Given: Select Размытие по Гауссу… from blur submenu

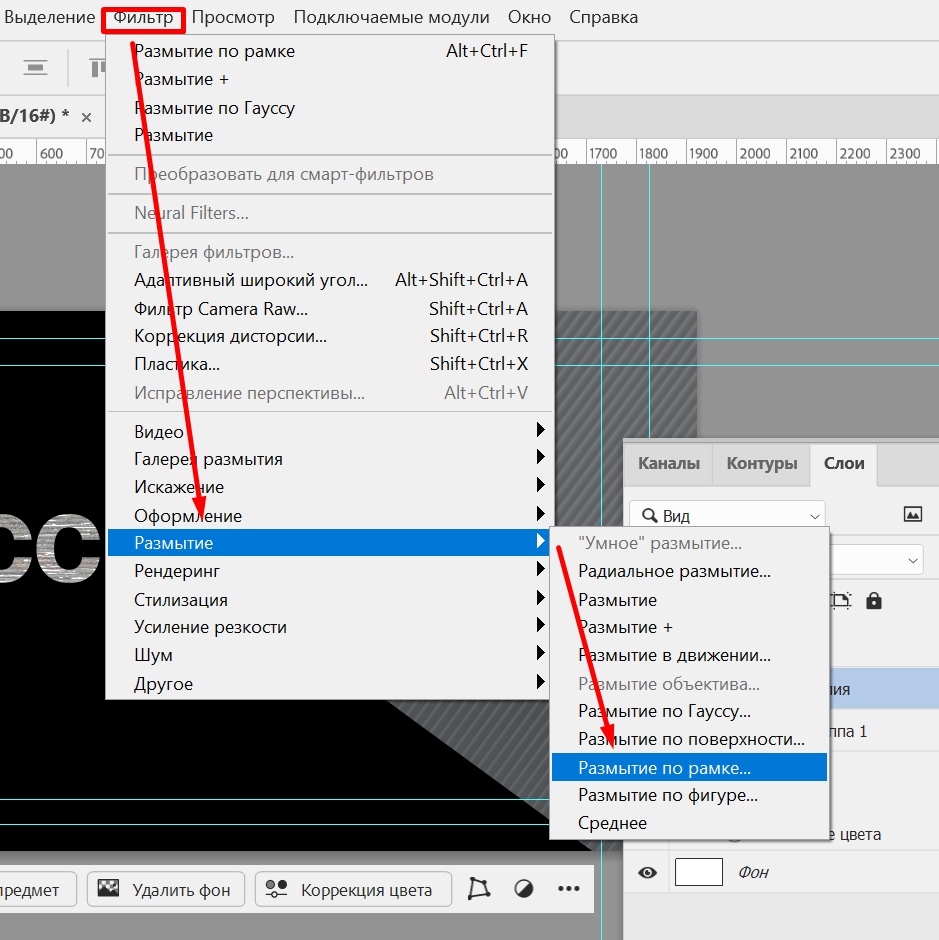Looking at the screenshot, I should 664,711.
